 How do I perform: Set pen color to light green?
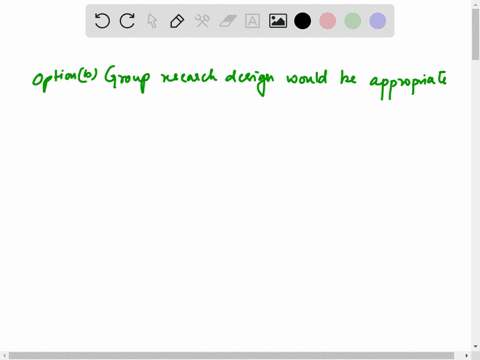(x=353, y=21)
